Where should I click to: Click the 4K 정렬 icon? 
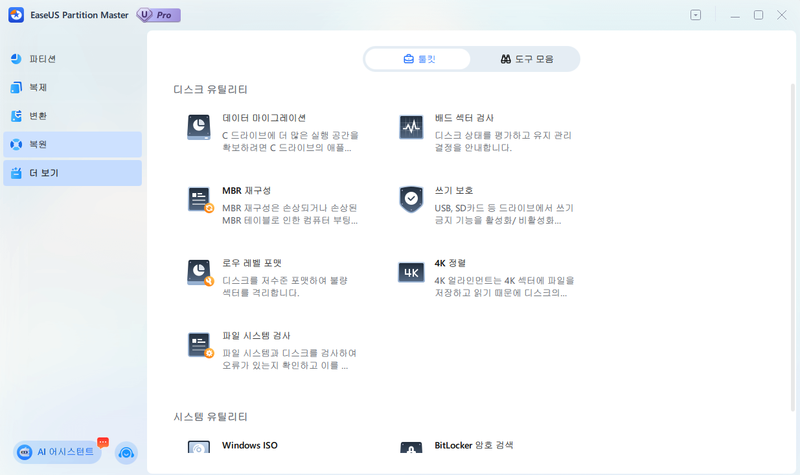(411, 272)
